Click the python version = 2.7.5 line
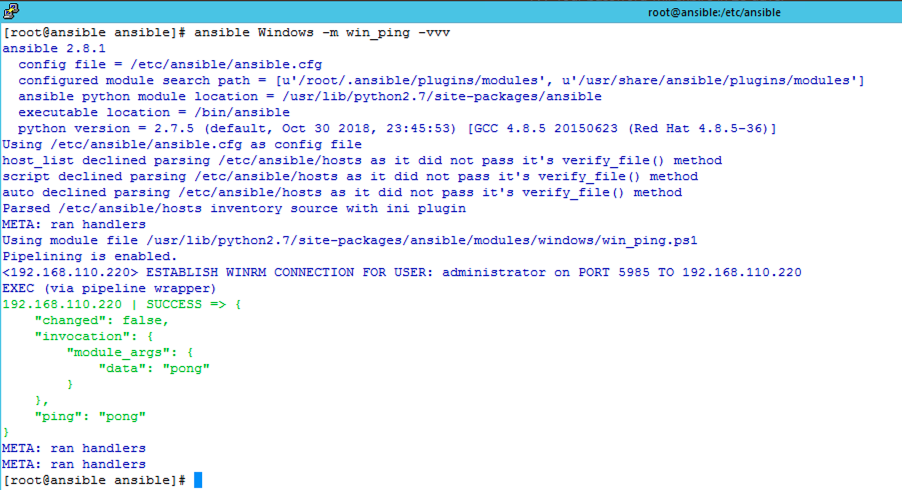Screen dimensions: 902x490 coord(396,128)
